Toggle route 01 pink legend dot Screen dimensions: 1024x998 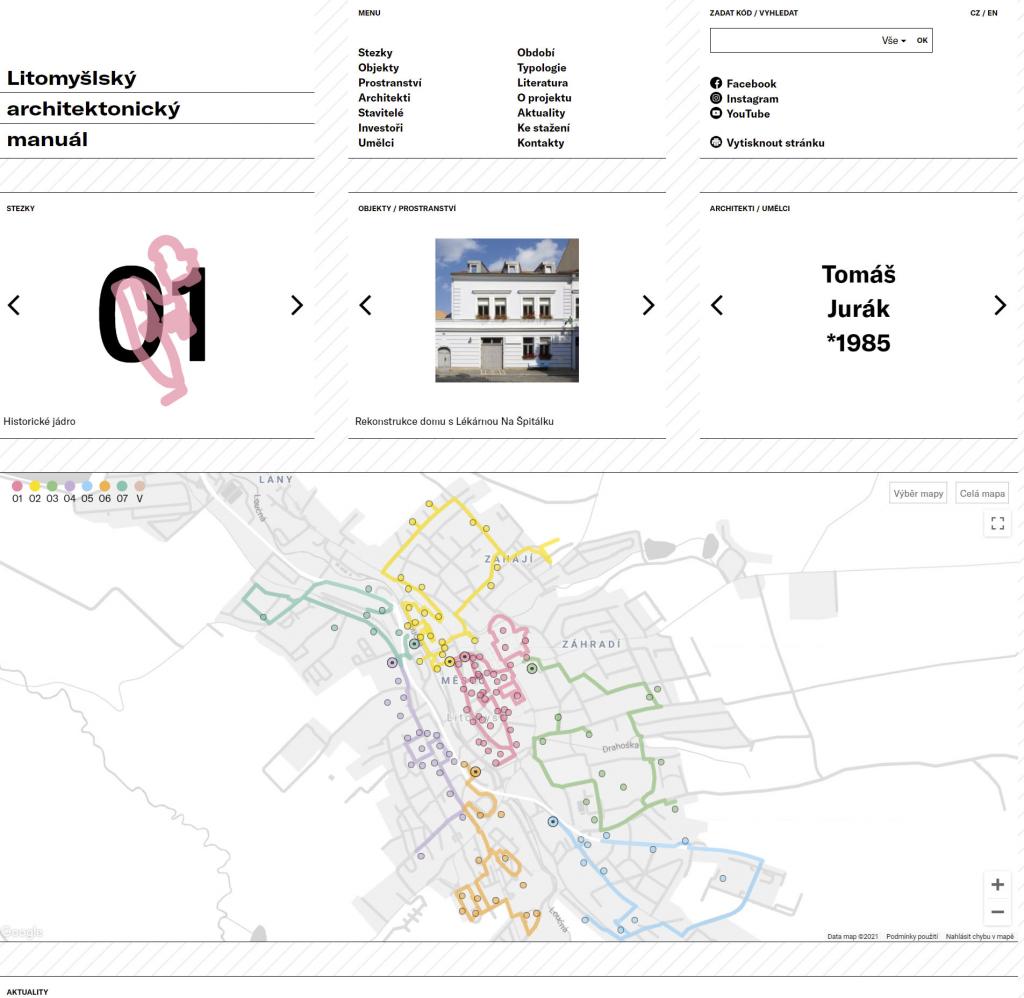click(17, 486)
